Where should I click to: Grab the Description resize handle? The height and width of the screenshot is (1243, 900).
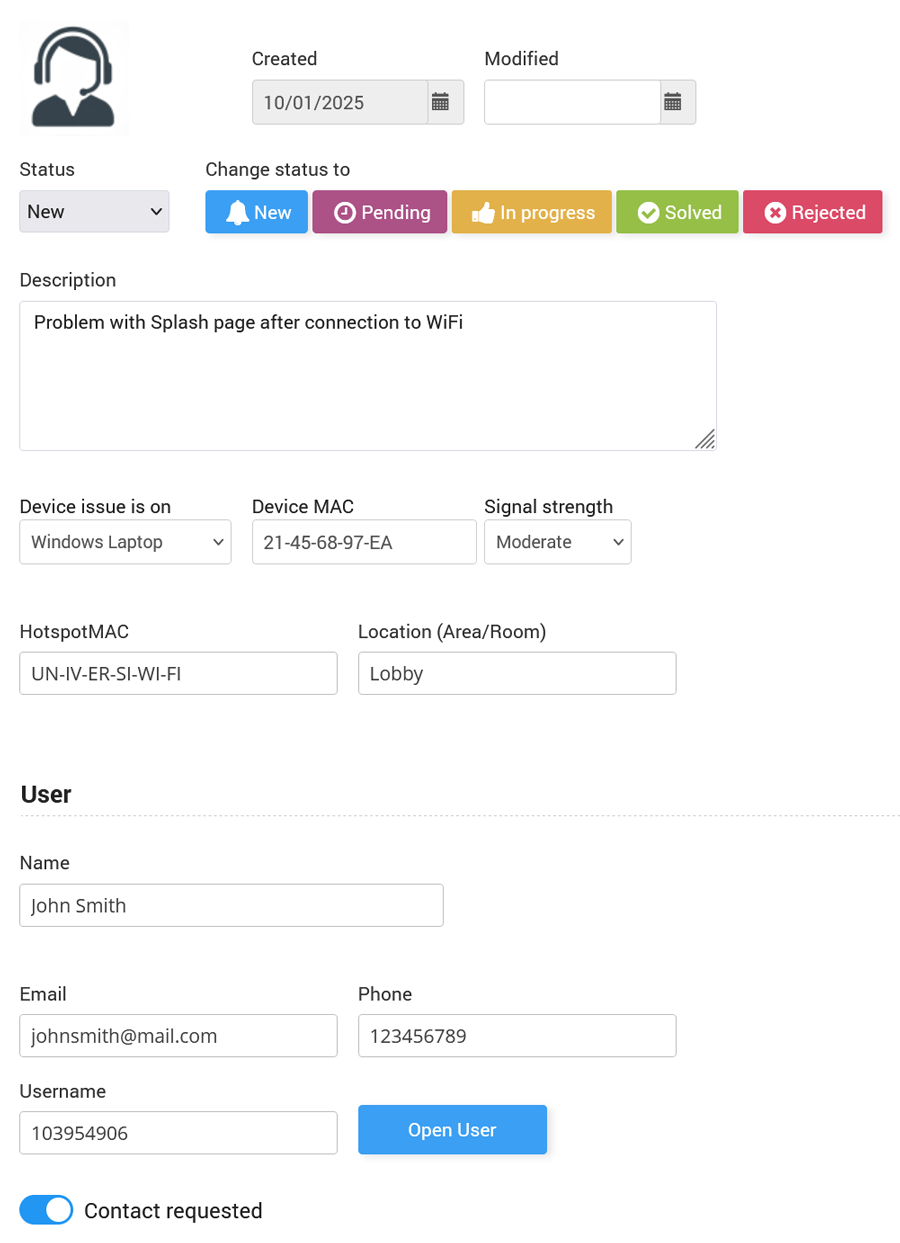pos(705,439)
